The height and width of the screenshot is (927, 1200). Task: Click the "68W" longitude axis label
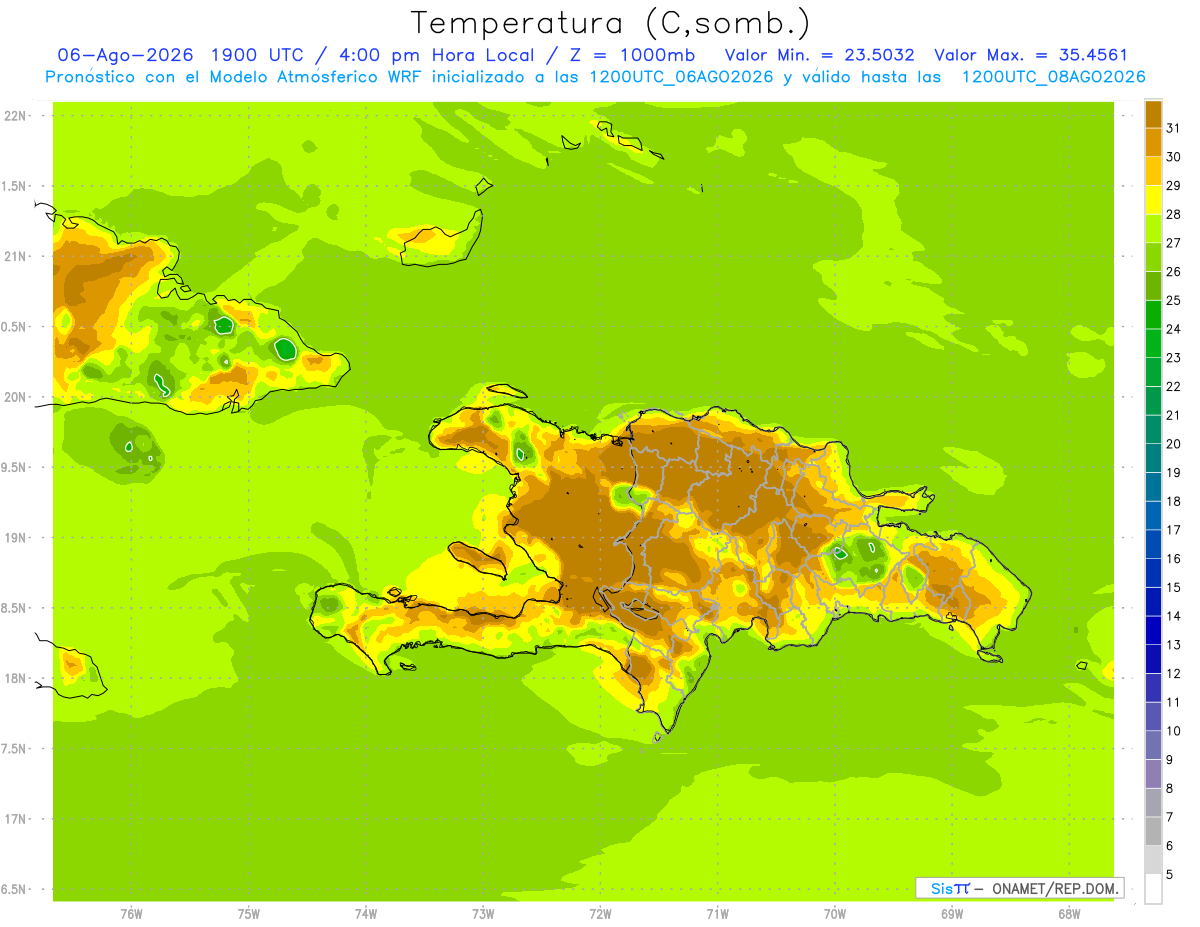click(1068, 914)
